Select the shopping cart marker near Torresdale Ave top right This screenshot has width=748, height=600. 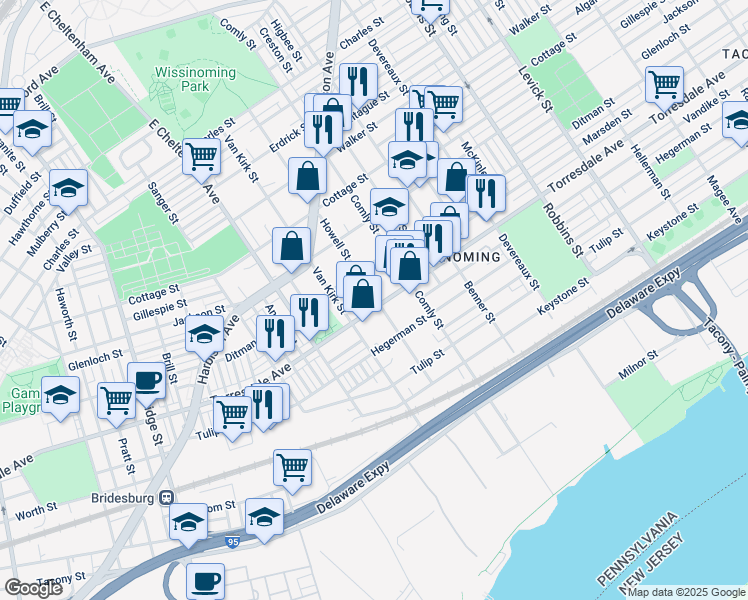(x=665, y=86)
